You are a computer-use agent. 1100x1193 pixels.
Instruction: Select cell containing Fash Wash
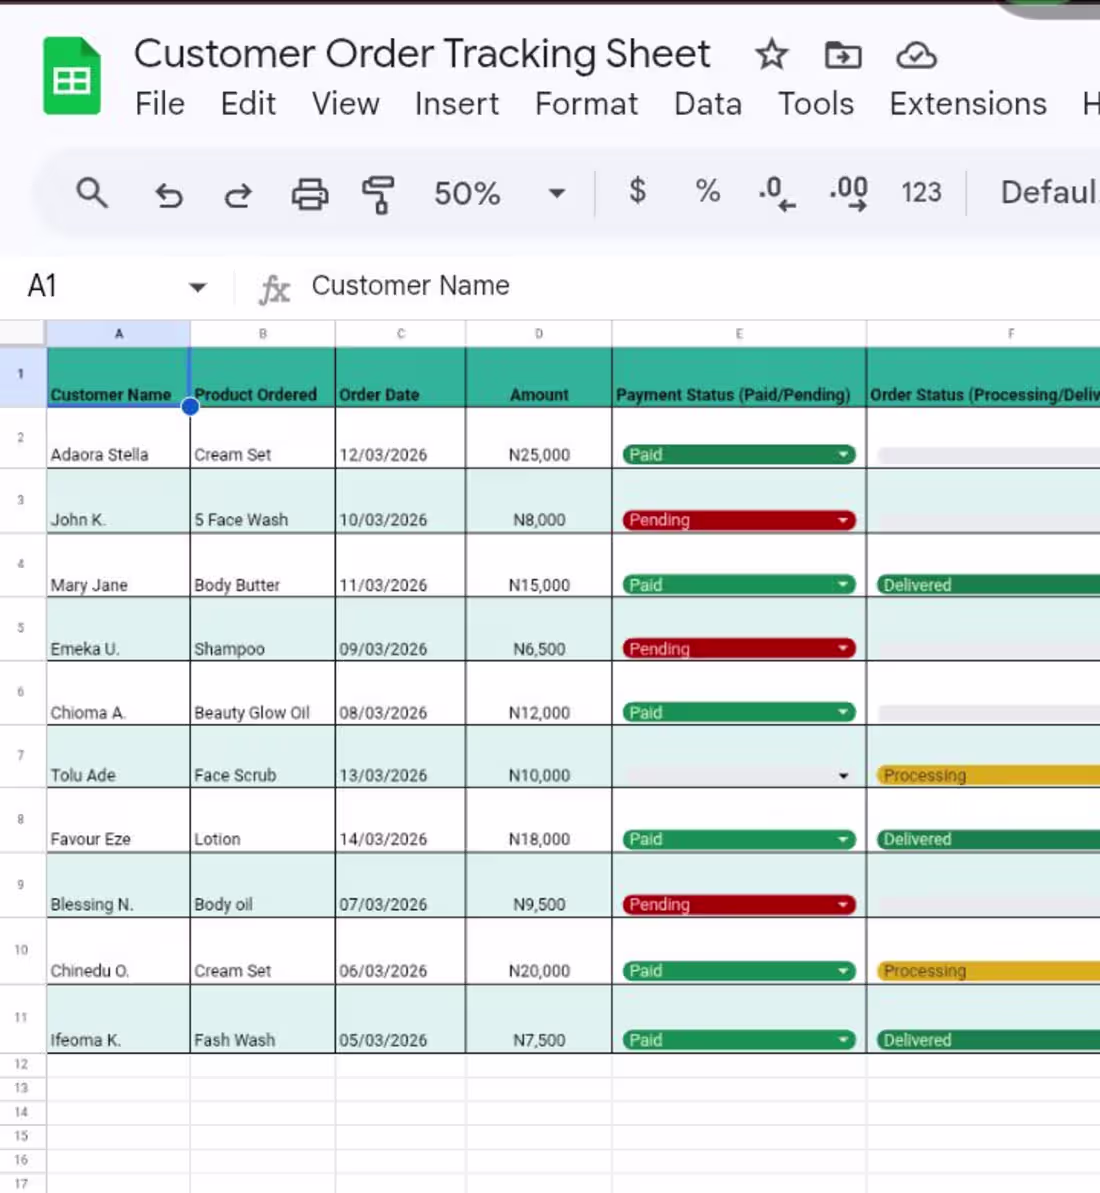pyautogui.click(x=262, y=1019)
